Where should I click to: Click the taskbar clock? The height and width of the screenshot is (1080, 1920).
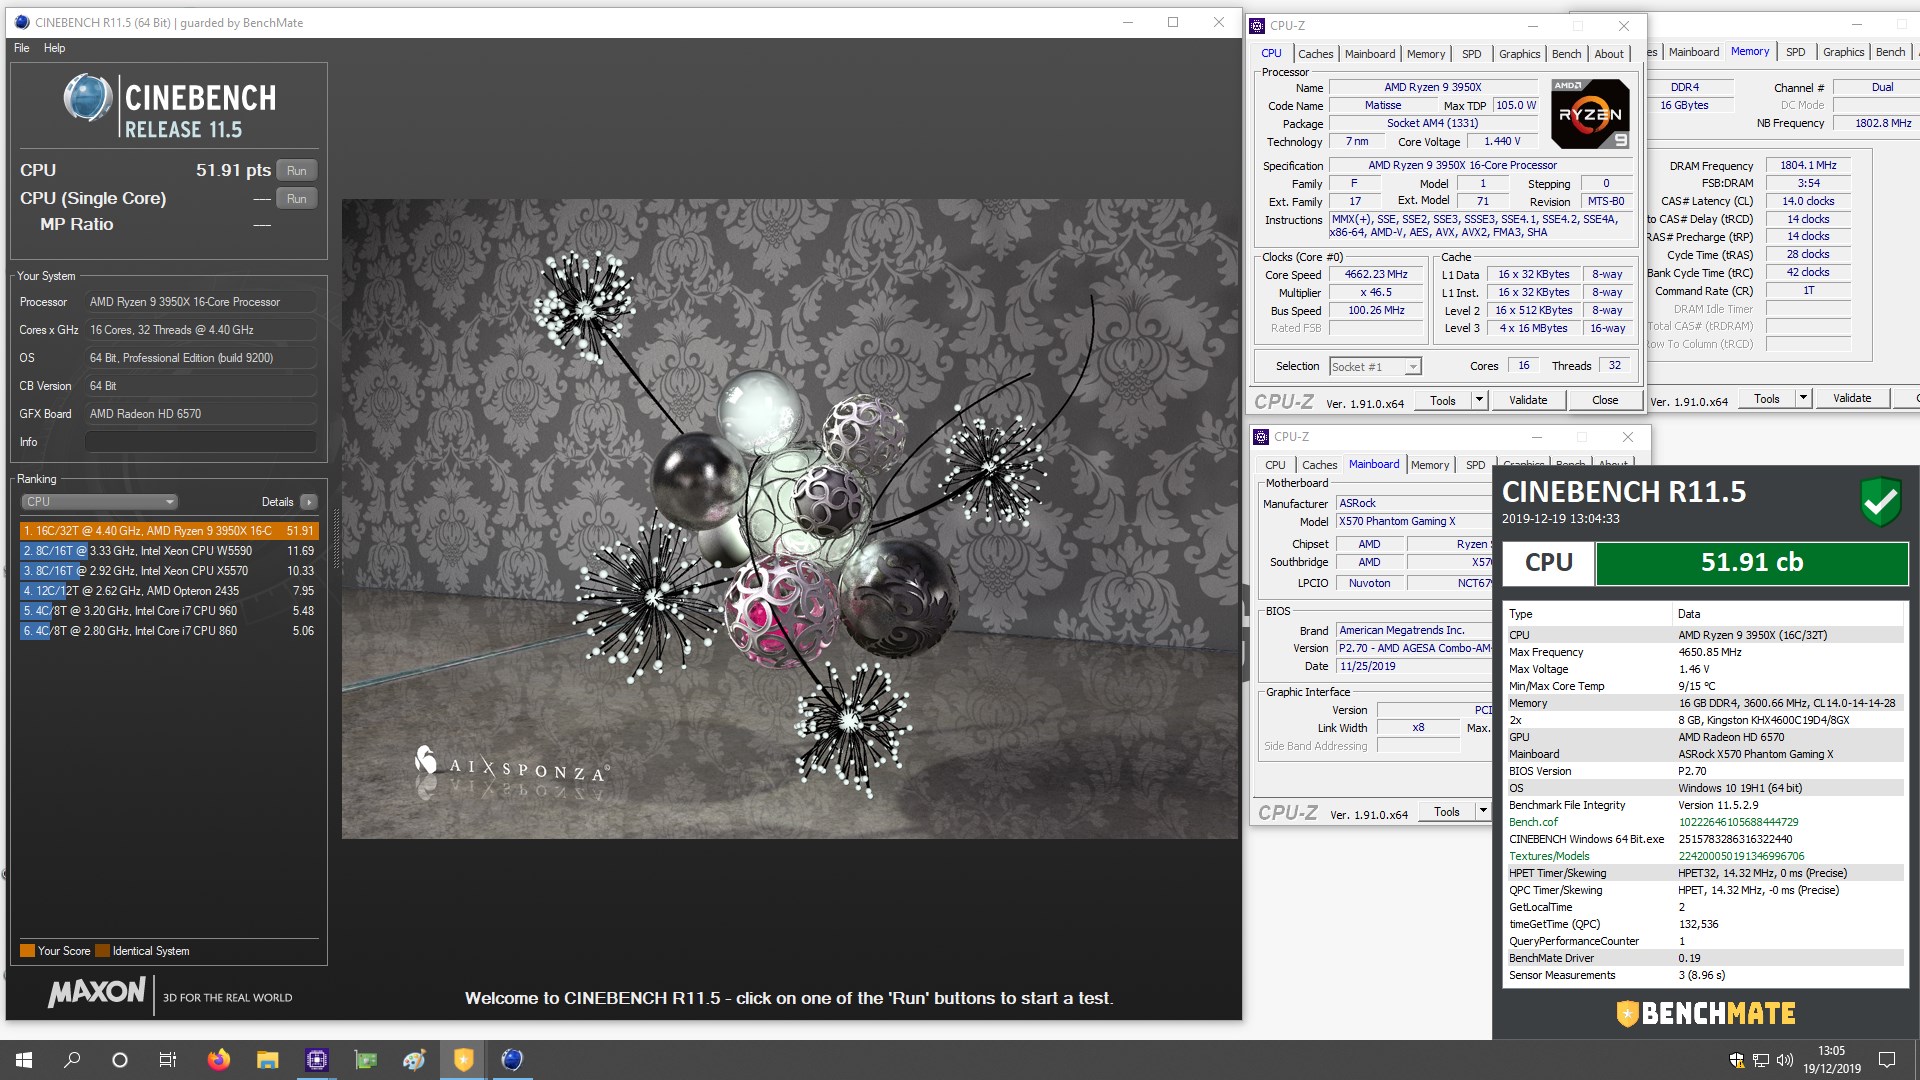(x=1831, y=1060)
